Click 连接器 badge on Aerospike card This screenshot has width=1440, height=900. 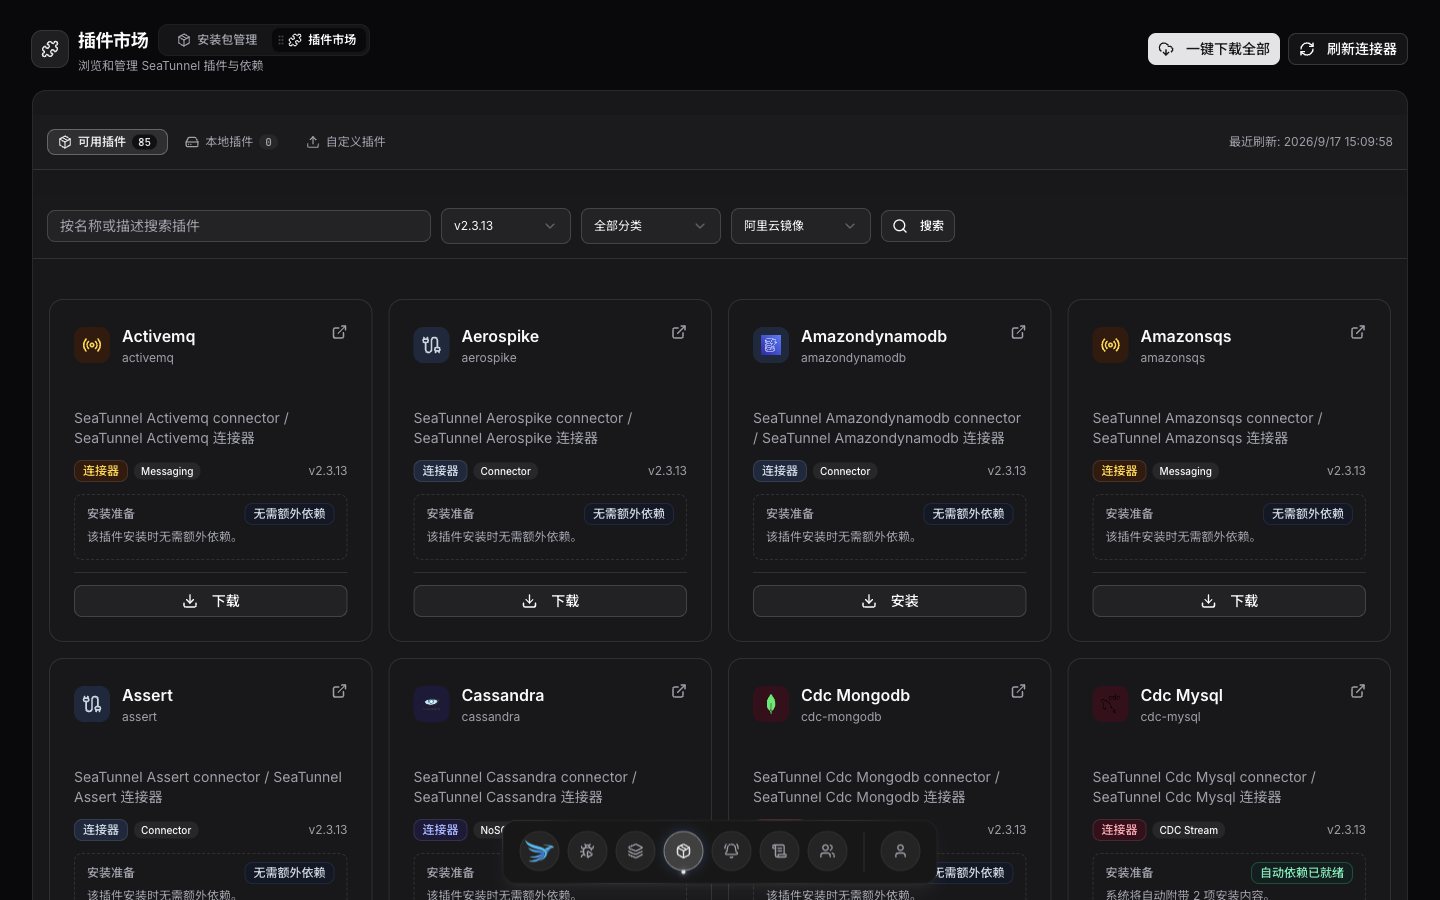point(440,471)
